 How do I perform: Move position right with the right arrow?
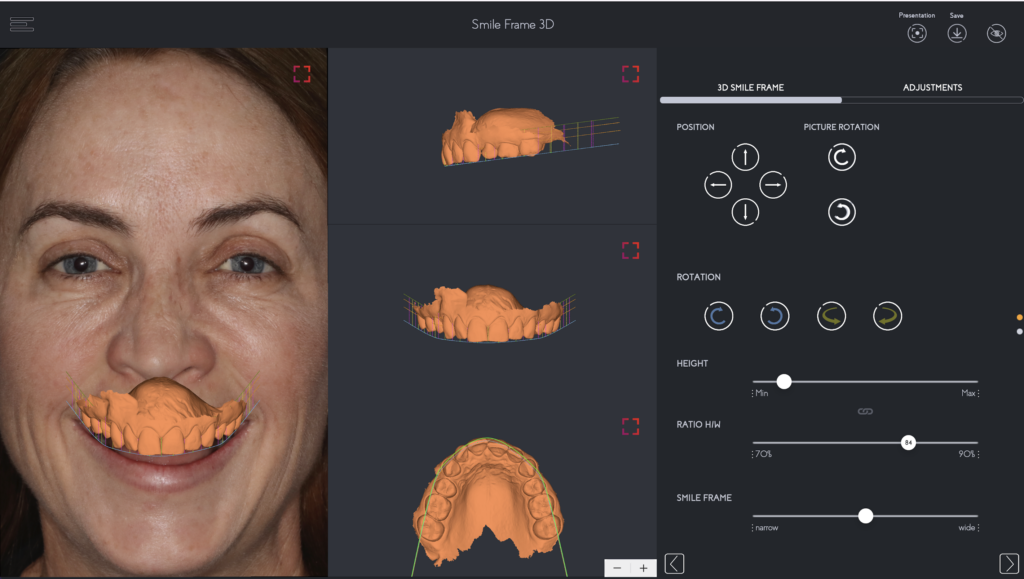pyautogui.click(x=773, y=185)
